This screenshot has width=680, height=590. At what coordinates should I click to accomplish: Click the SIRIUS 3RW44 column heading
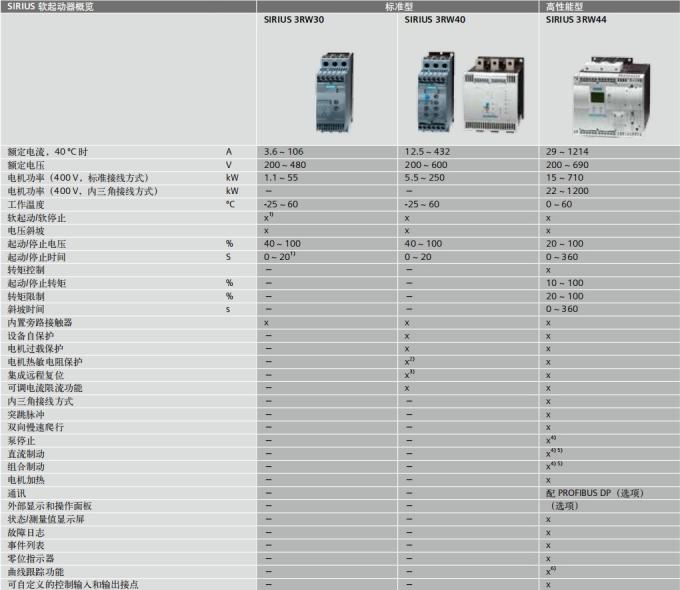[576, 20]
